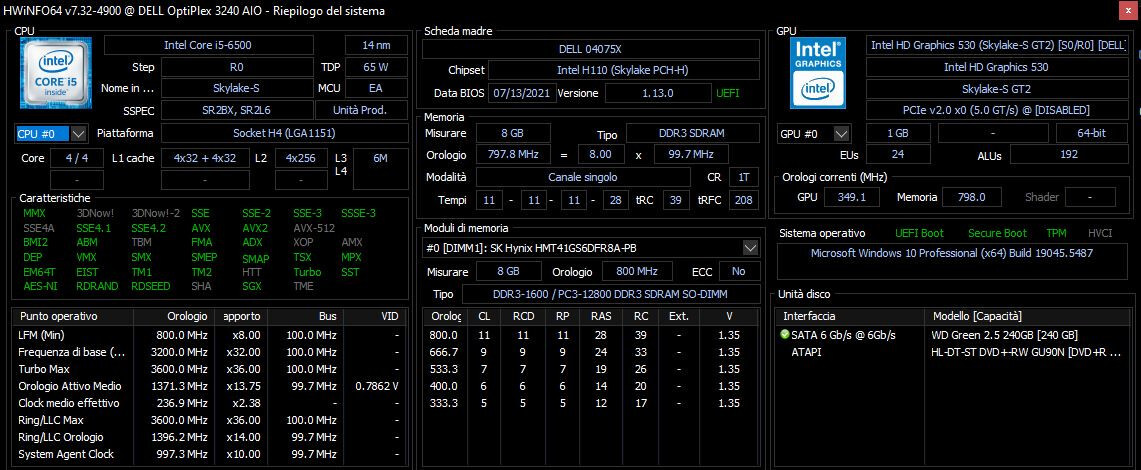Image resolution: width=1141 pixels, height=470 pixels.
Task: Click the Intel Graphics logo
Action: point(818,73)
